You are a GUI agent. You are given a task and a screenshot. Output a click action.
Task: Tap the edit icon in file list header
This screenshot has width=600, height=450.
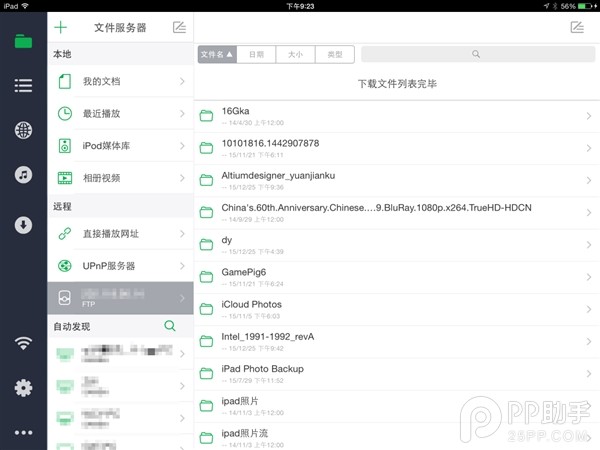tap(577, 27)
